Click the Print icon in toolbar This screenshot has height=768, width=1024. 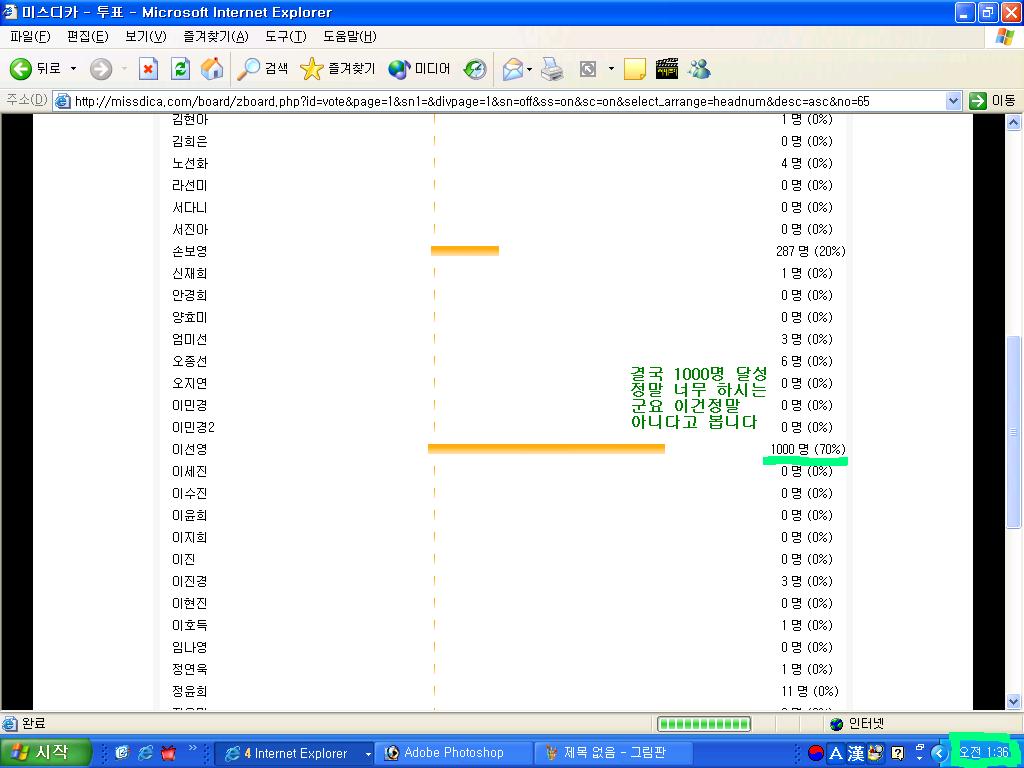click(552, 69)
